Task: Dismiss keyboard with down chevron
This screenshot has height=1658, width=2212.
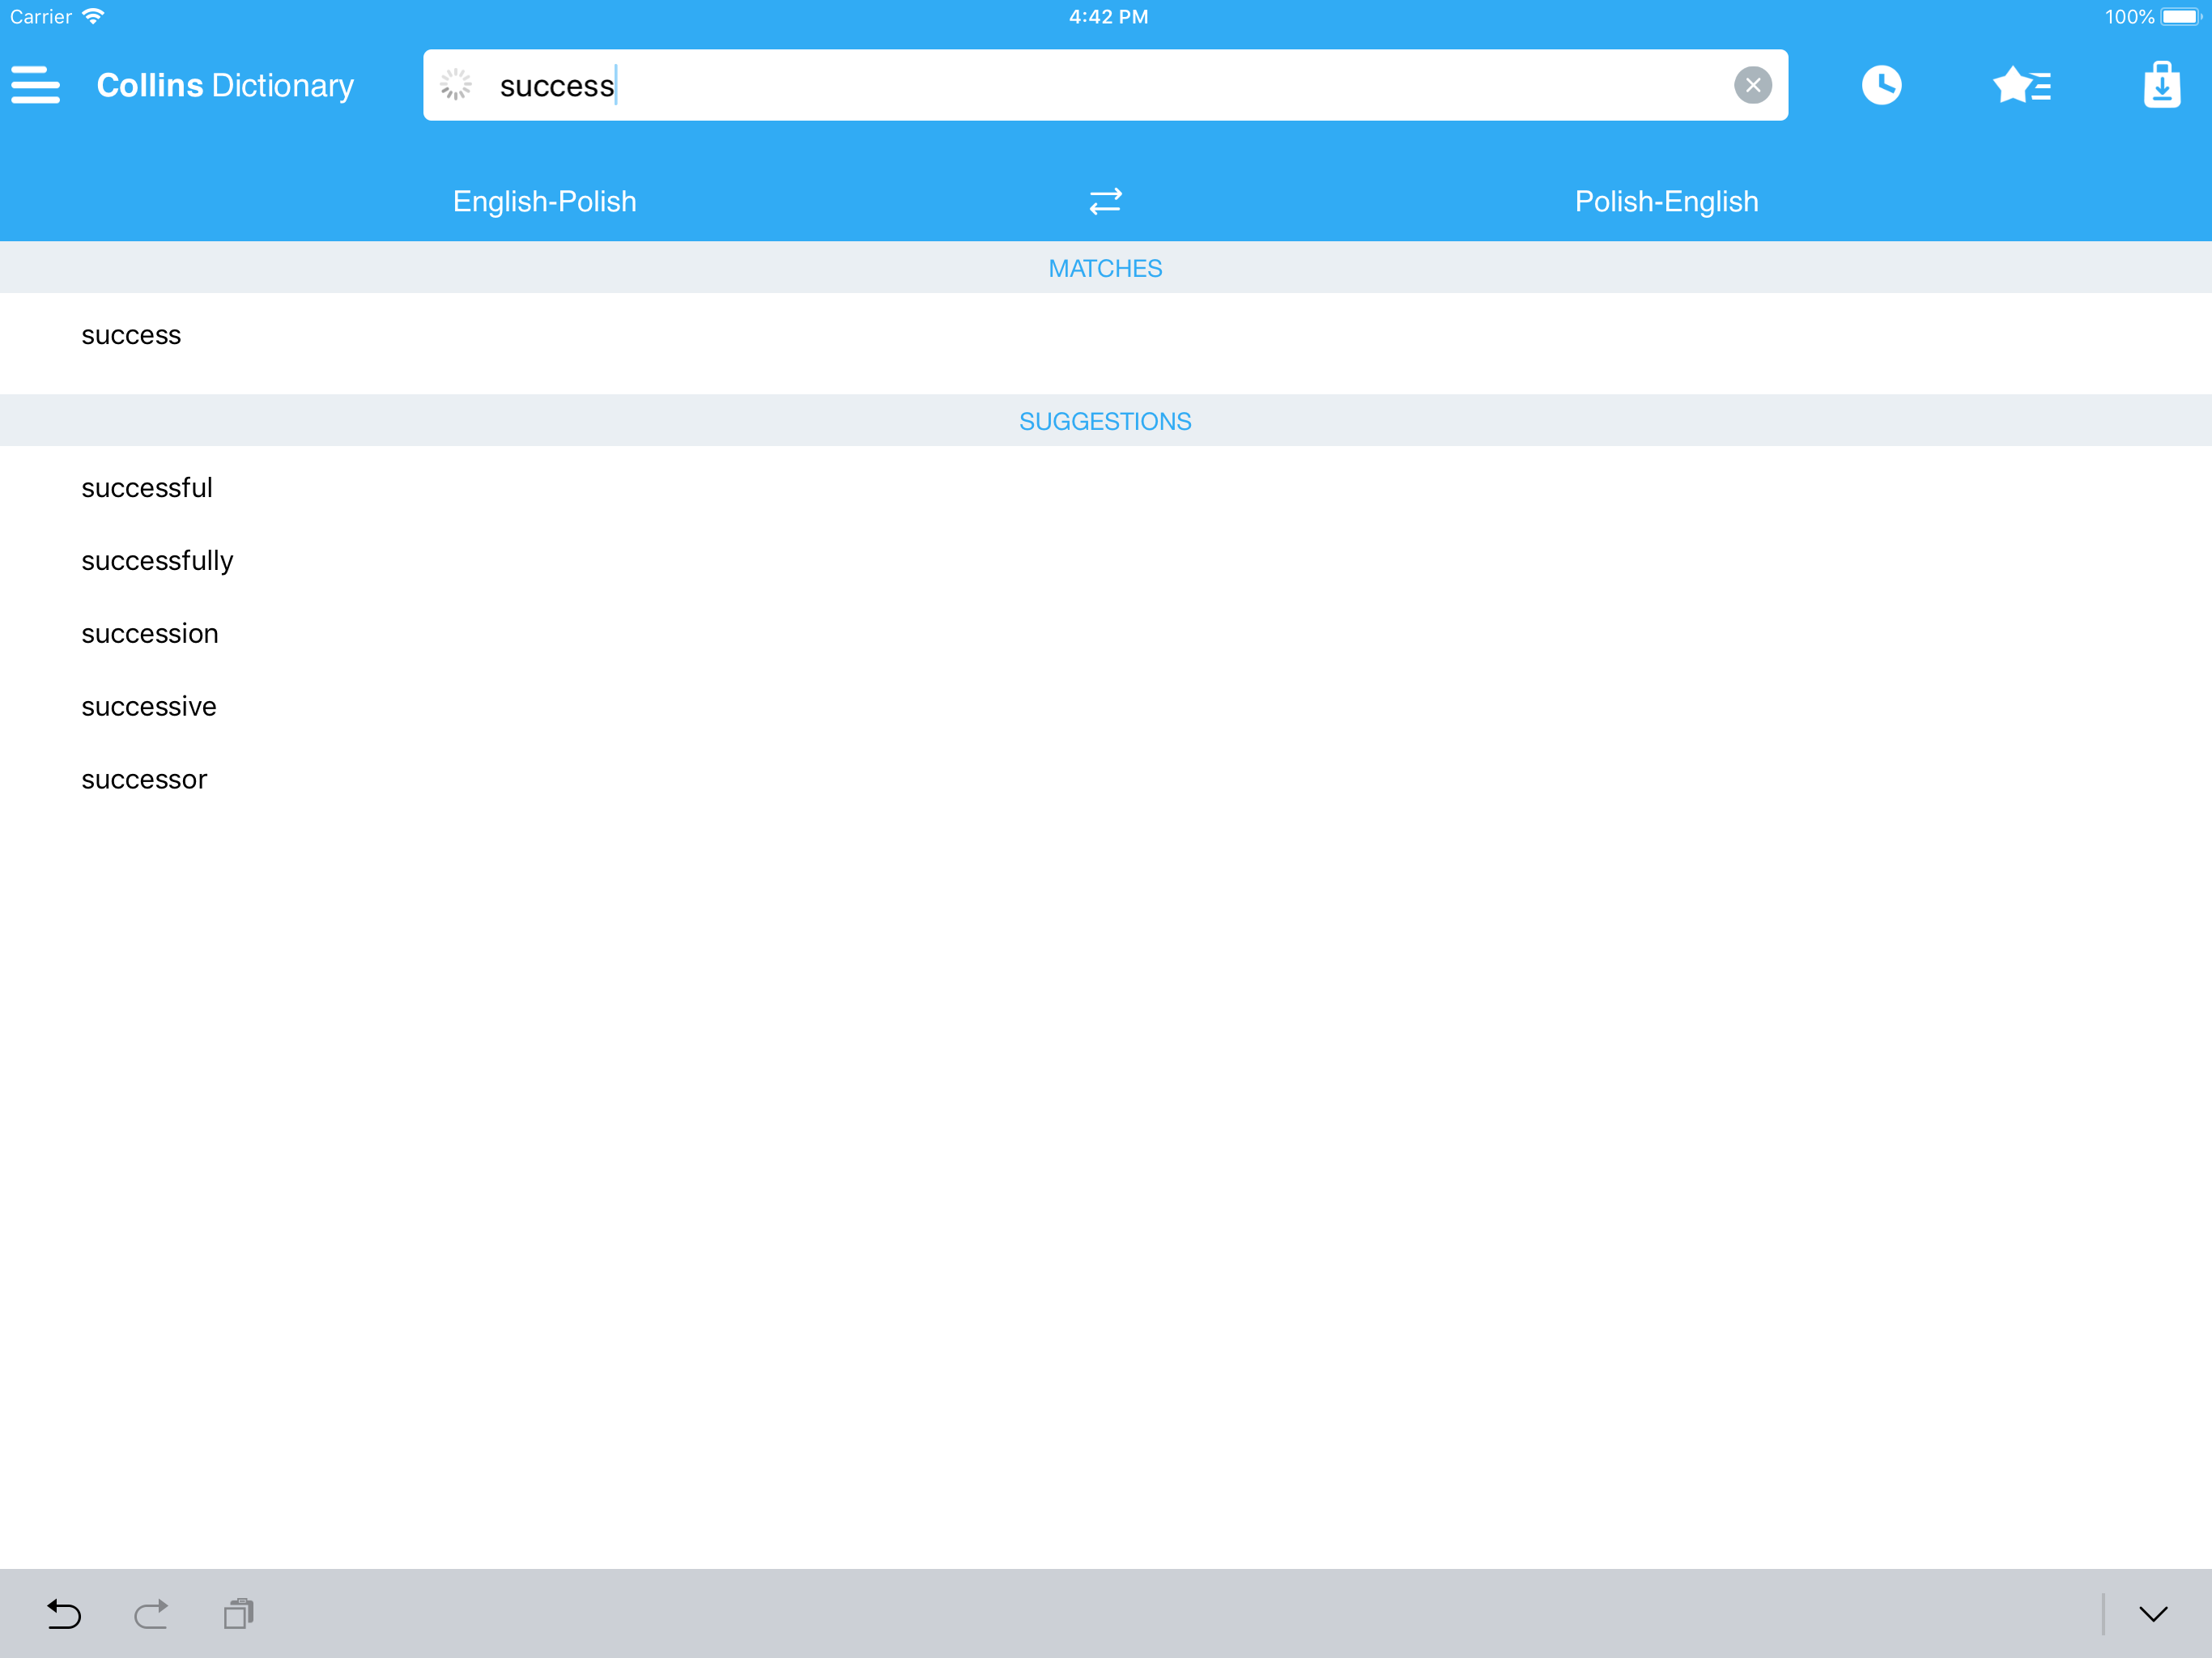Action: click(2152, 1613)
